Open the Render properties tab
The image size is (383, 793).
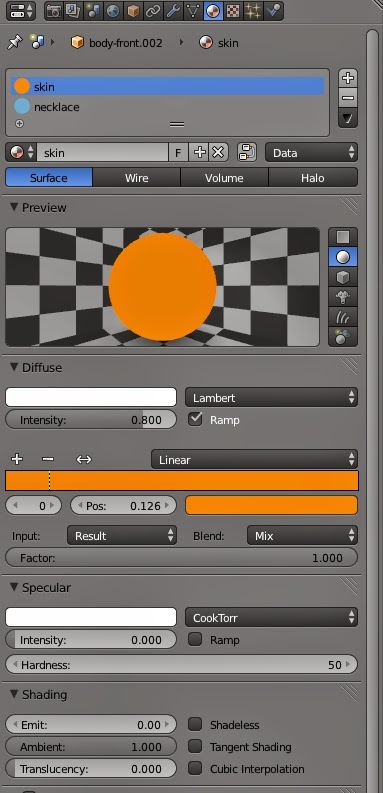point(53,11)
